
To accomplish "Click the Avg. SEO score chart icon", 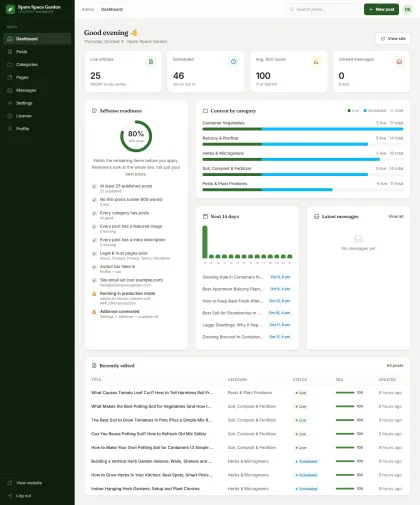I will pyautogui.click(x=316, y=62).
